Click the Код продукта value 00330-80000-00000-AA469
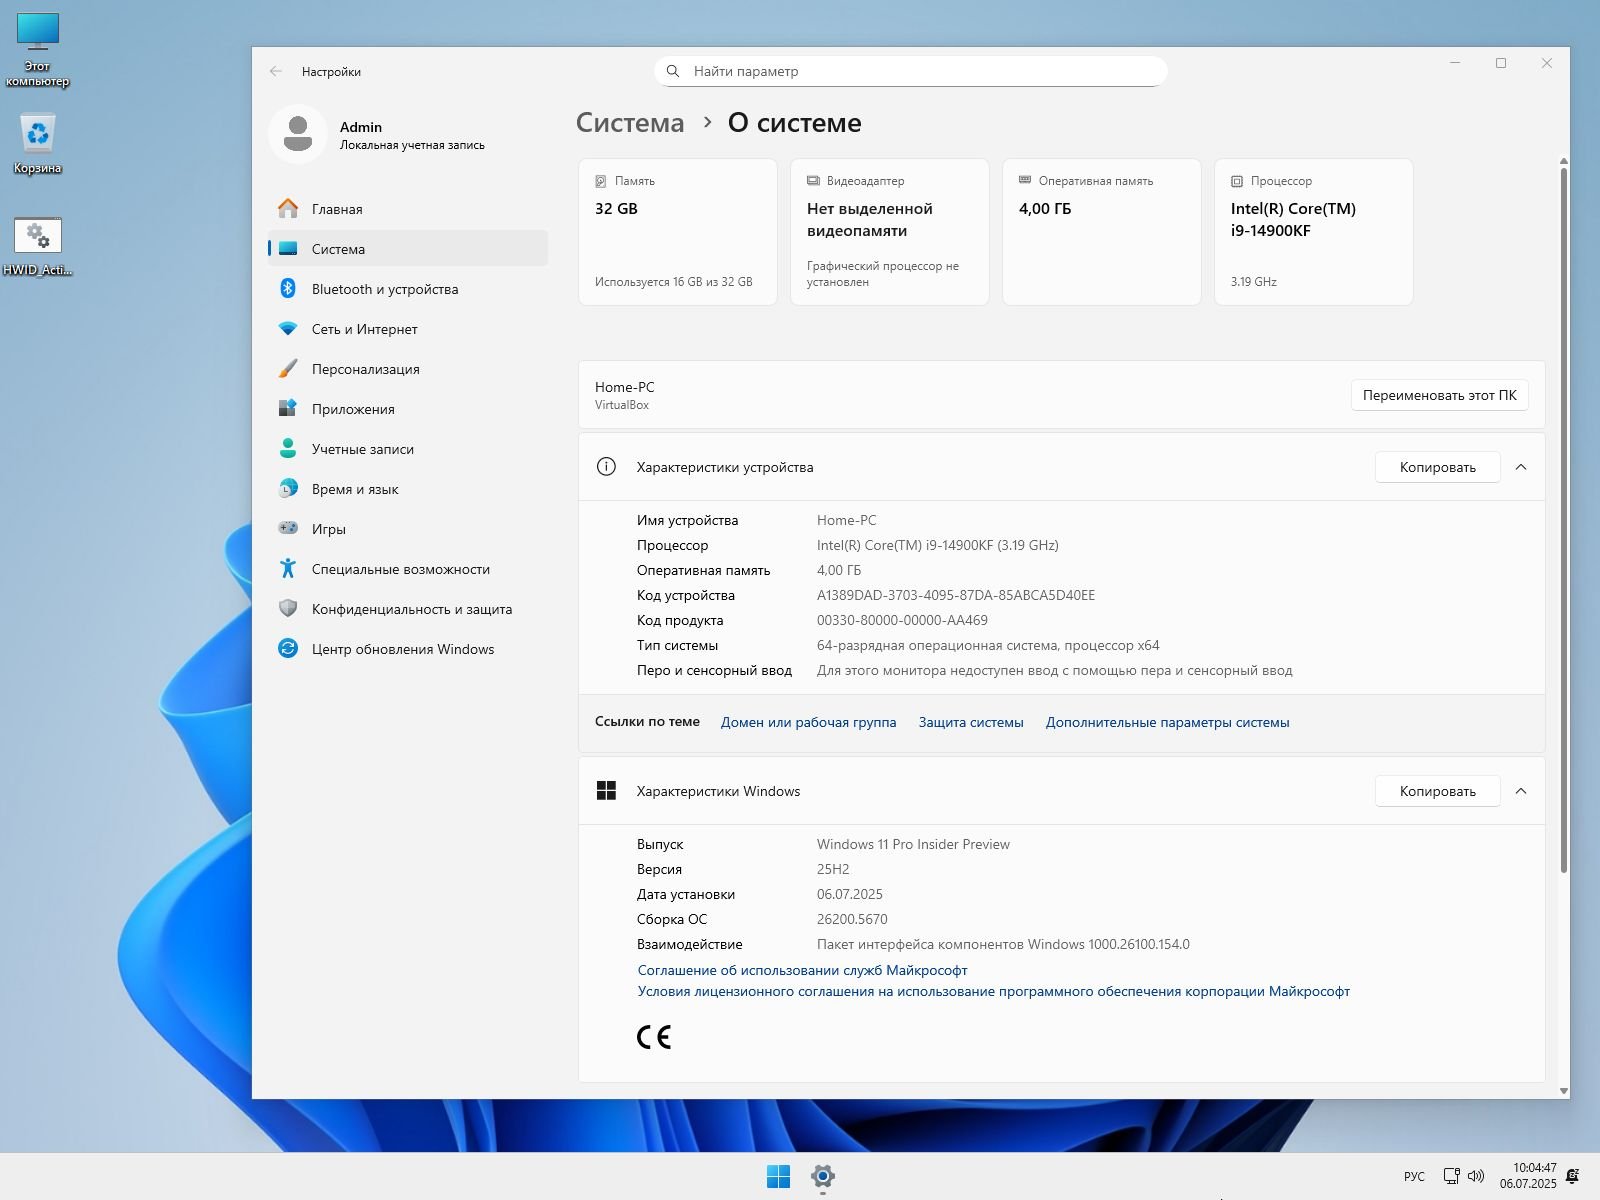Viewport: 1600px width, 1200px height. (x=902, y=620)
